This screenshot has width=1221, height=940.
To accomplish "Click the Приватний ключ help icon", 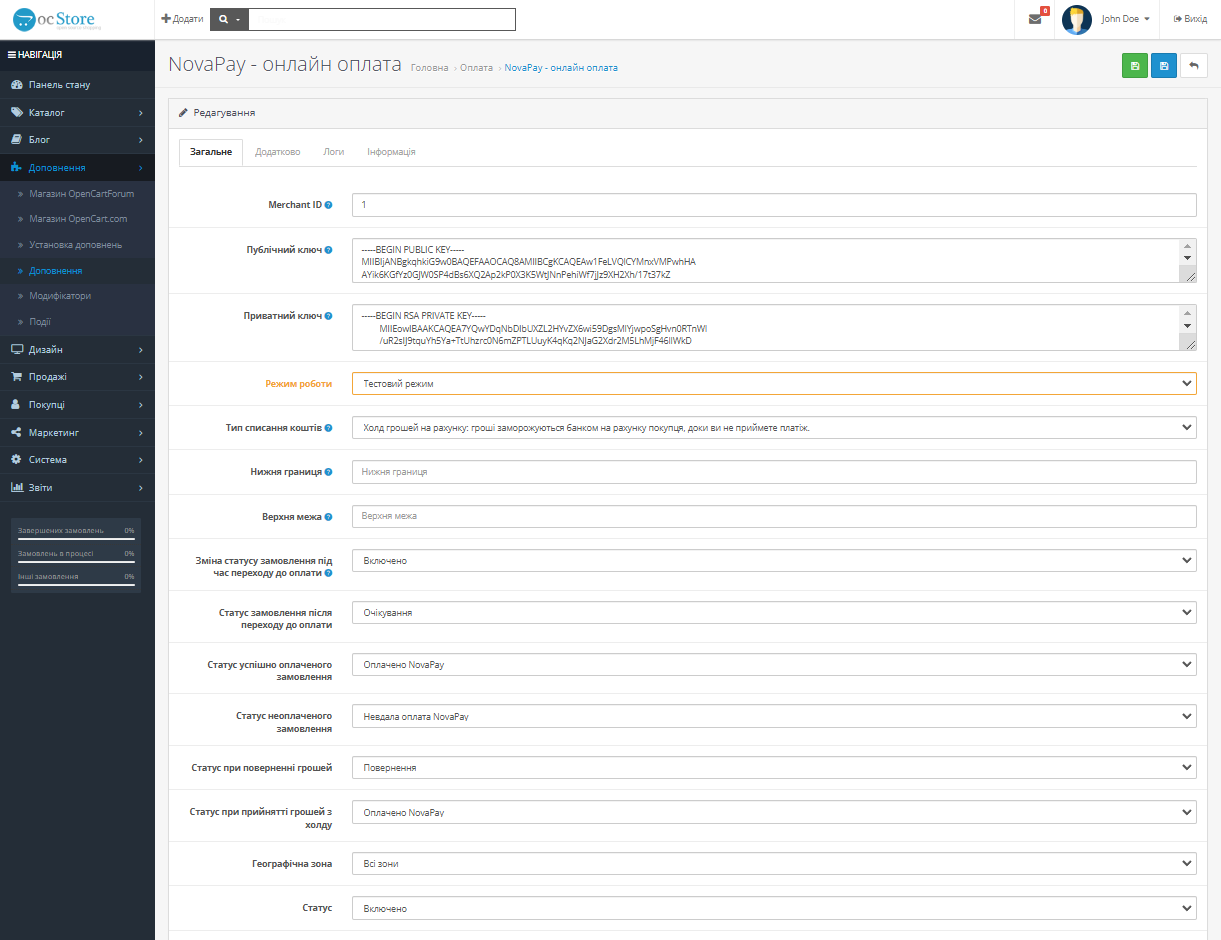I will pos(329,316).
